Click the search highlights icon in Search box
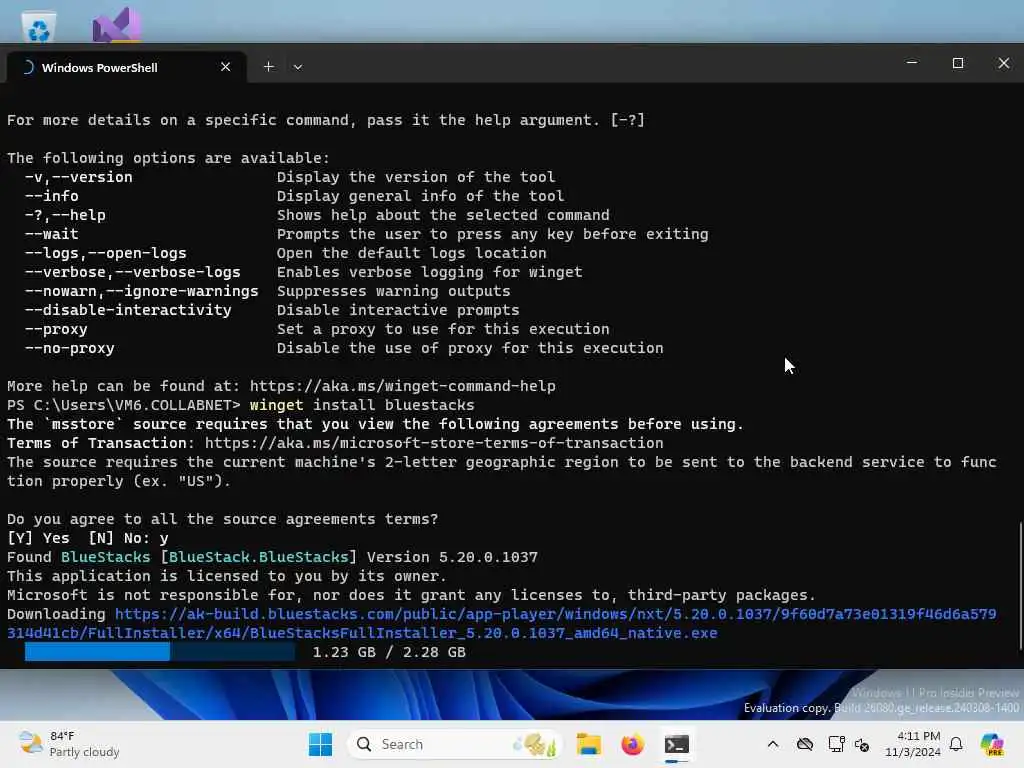1024x768 pixels. tap(534, 744)
